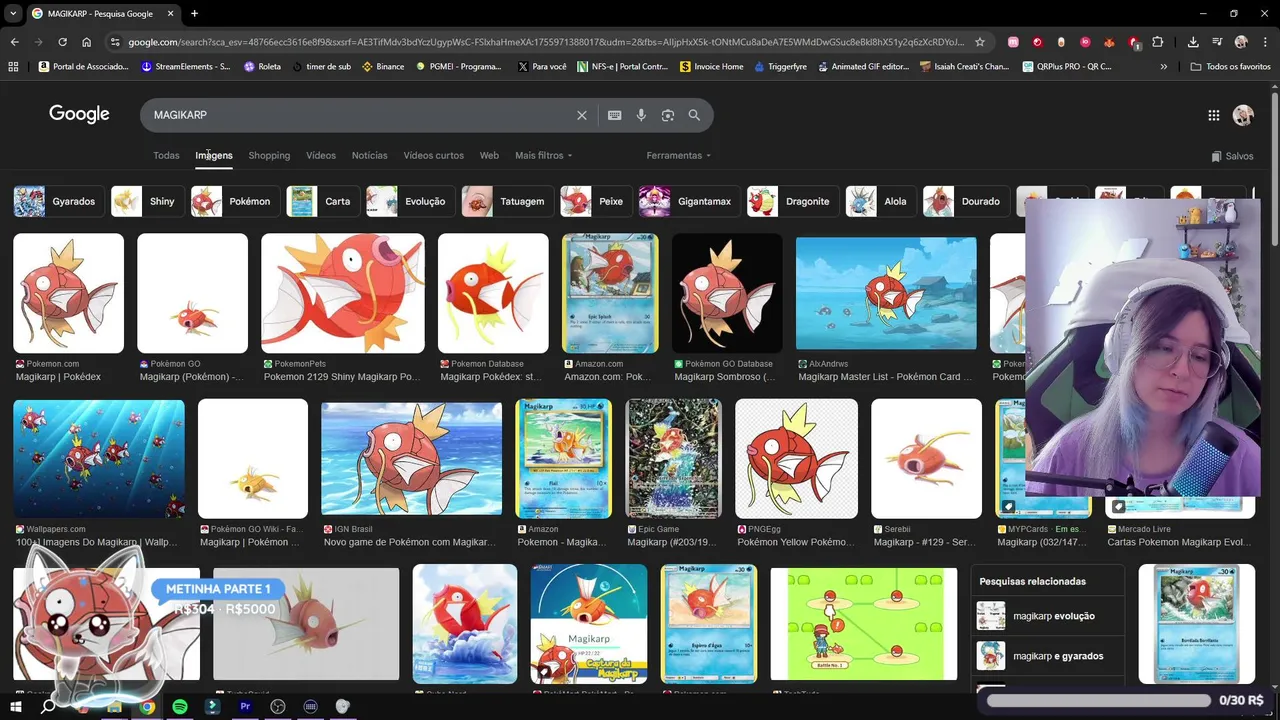Screen dimensions: 1280x720
Task: Open the PNGEgg Pokémon Yellow image
Action: 796,458
